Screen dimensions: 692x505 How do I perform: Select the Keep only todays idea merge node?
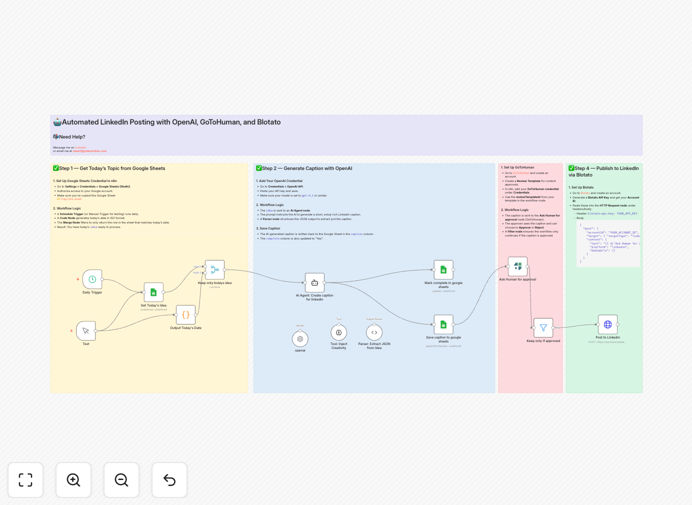pos(215,270)
